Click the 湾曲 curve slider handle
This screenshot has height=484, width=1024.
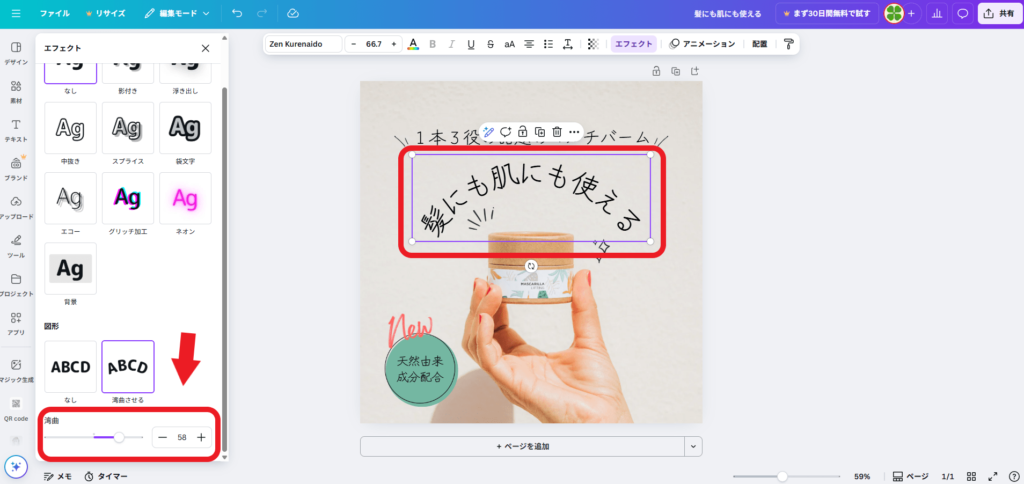point(119,437)
